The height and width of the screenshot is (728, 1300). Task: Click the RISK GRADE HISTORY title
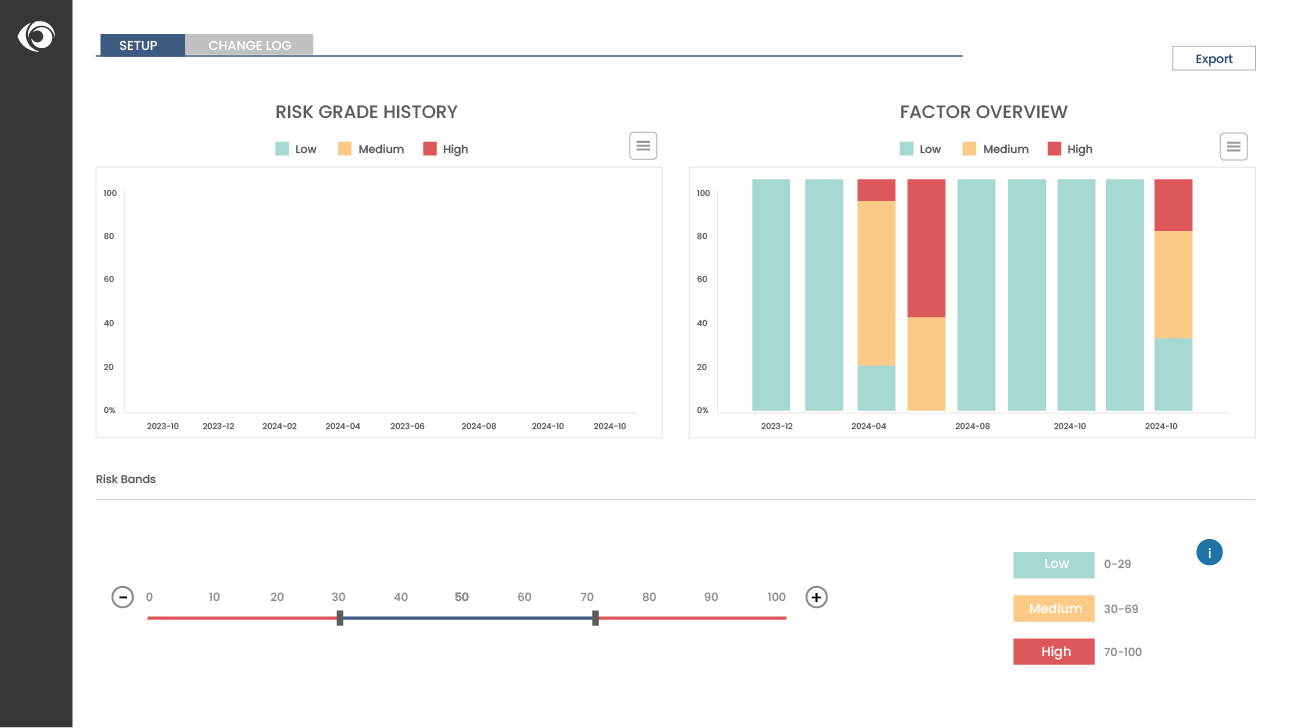[x=367, y=112]
